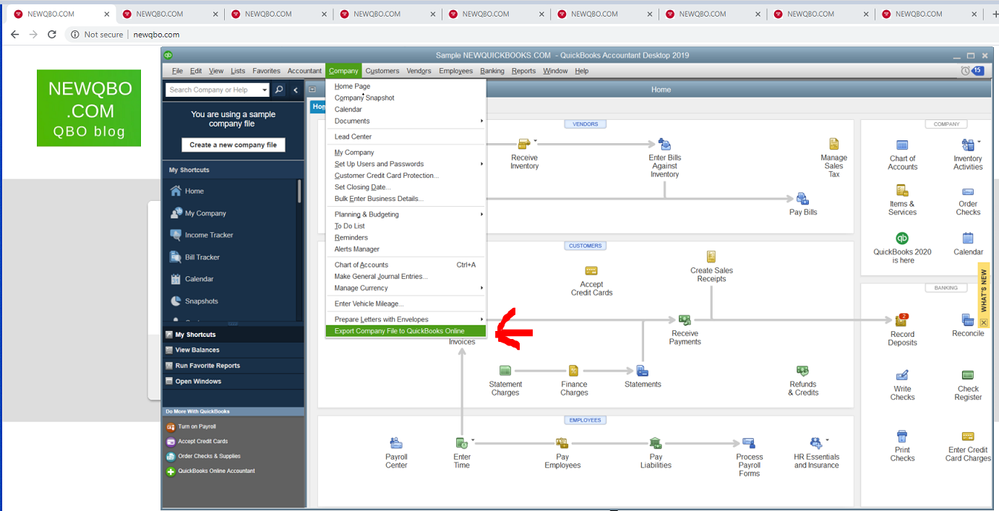The width and height of the screenshot is (999, 511).
Task: Open the Payroll Center icon
Action: 396,443
